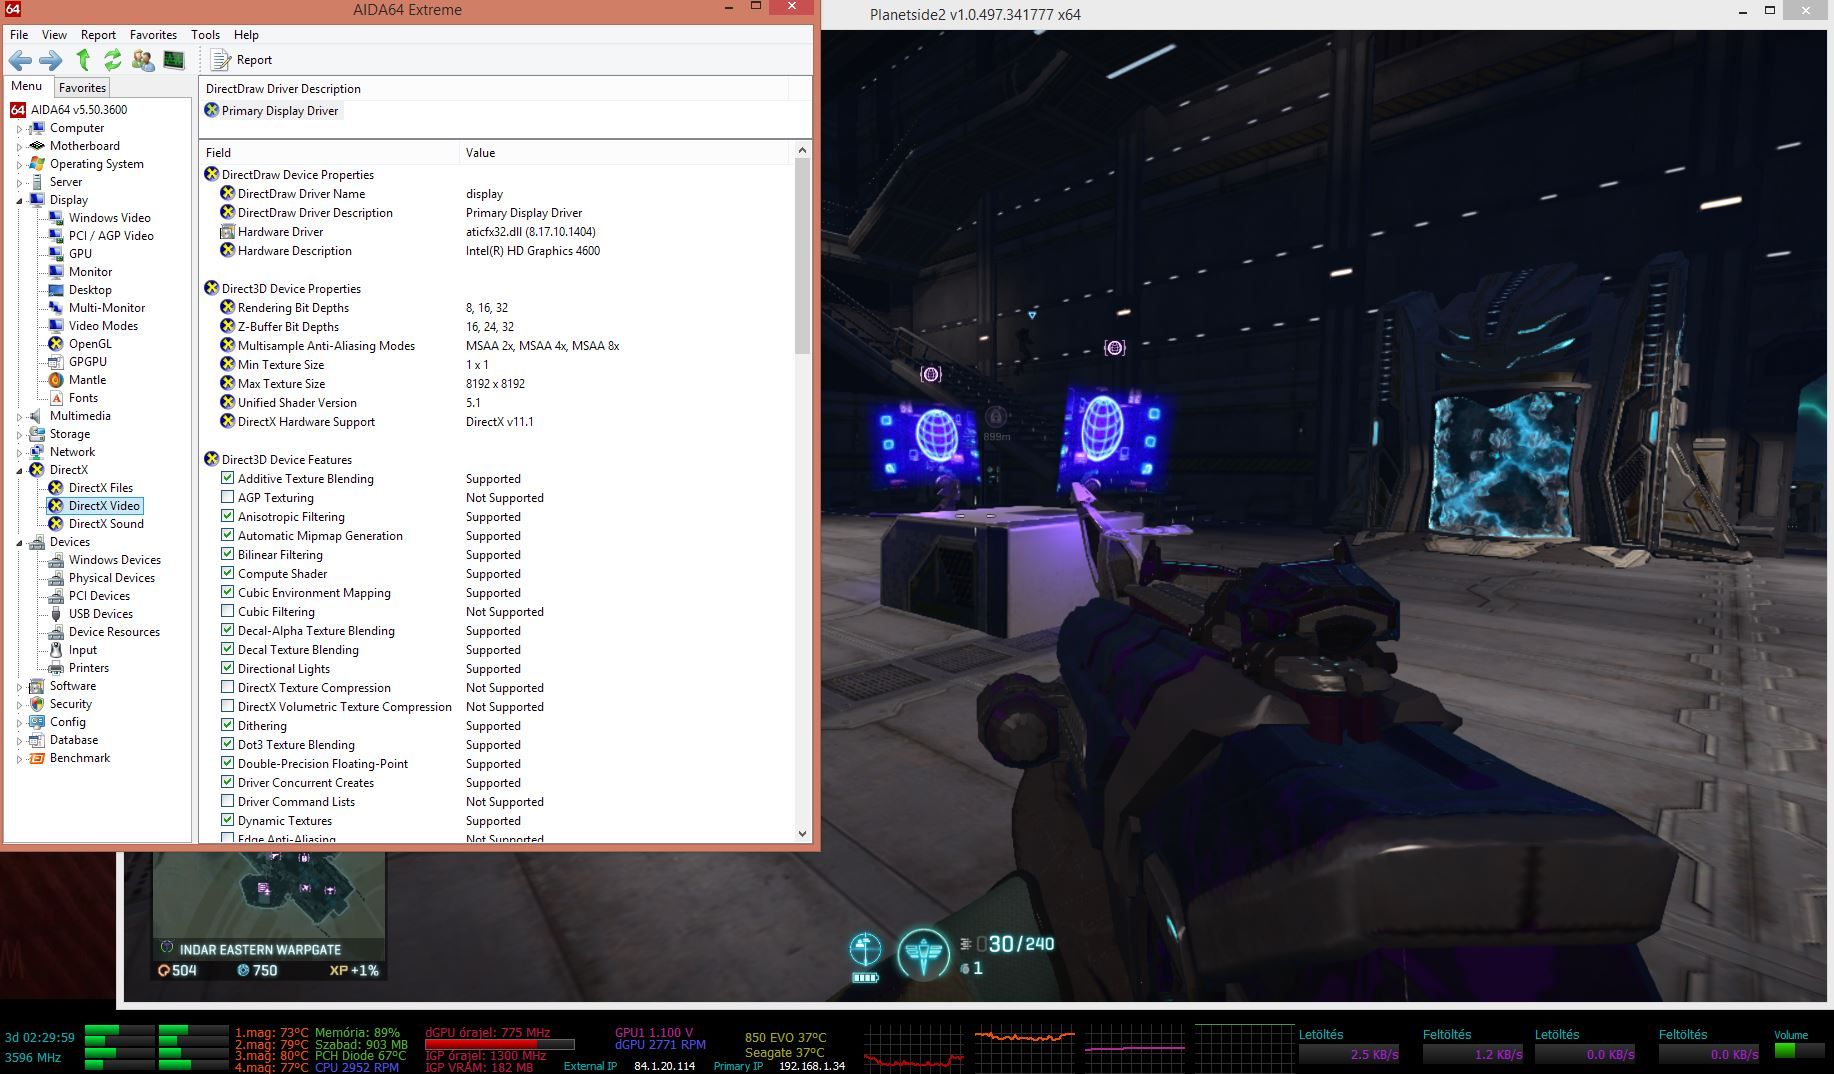Expand the Computer tree node
The height and width of the screenshot is (1074, 1834).
pos(18,129)
